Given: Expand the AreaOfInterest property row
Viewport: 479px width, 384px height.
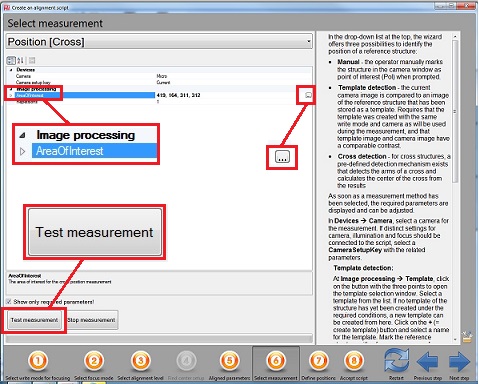Looking at the screenshot, I should pos(11,95).
